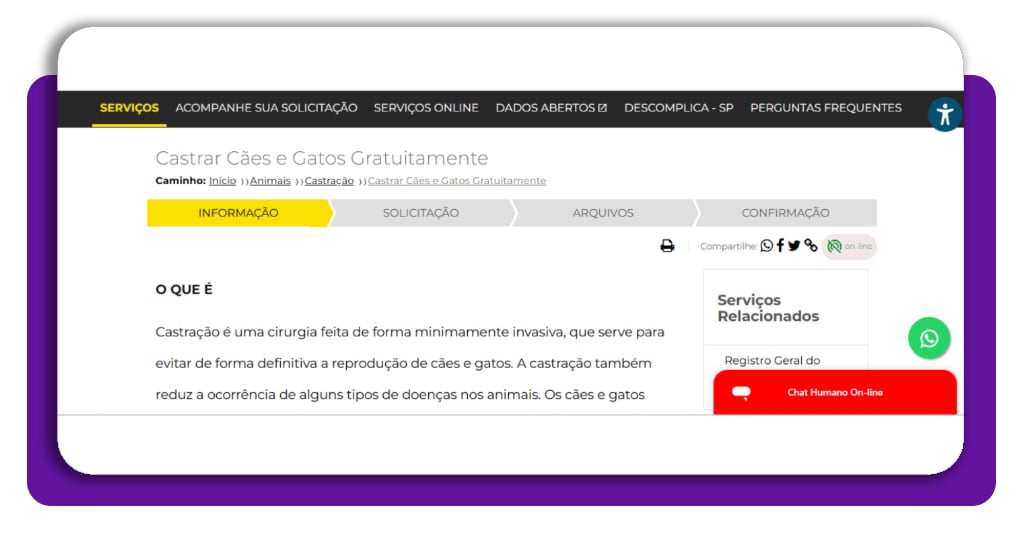This screenshot has height=536, width=1024.
Task: Click the O QUE É heading
Action: (x=184, y=289)
